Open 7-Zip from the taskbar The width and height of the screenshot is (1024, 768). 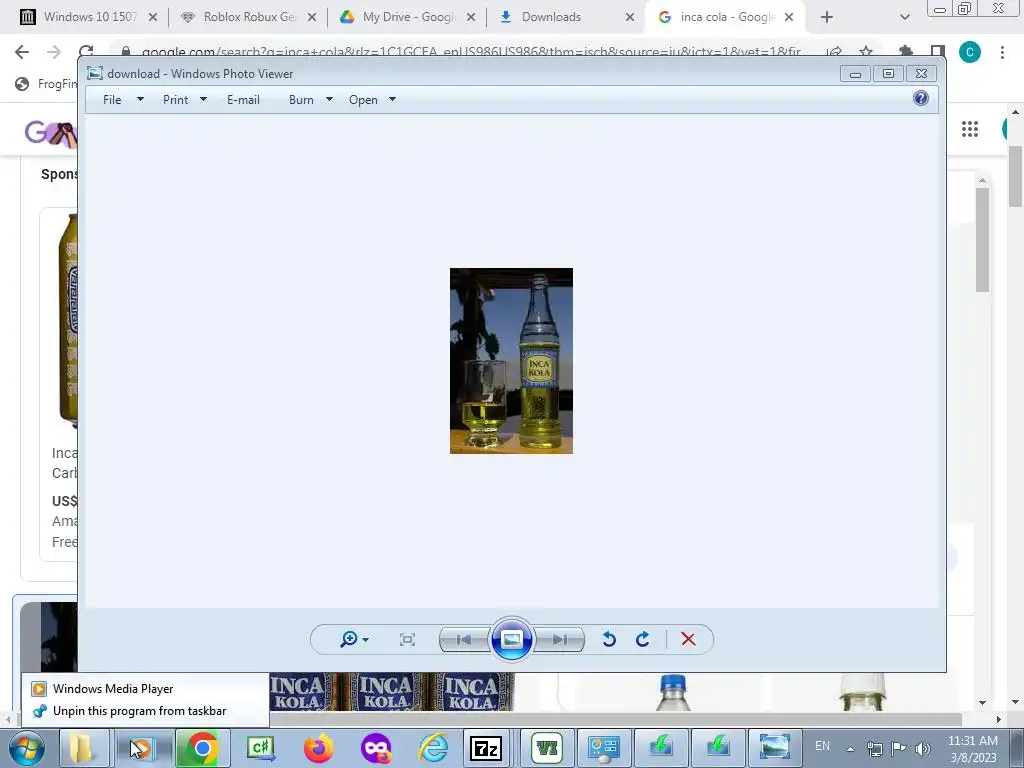pyautogui.click(x=485, y=748)
